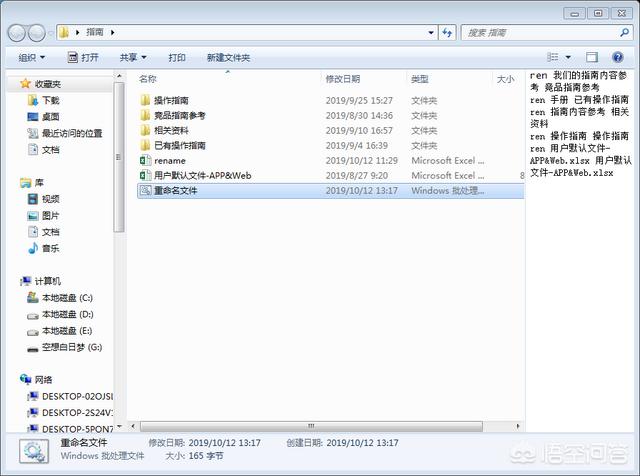Click the 指南 breadcrumb in address bar
This screenshot has width=640, height=476.
95,32
